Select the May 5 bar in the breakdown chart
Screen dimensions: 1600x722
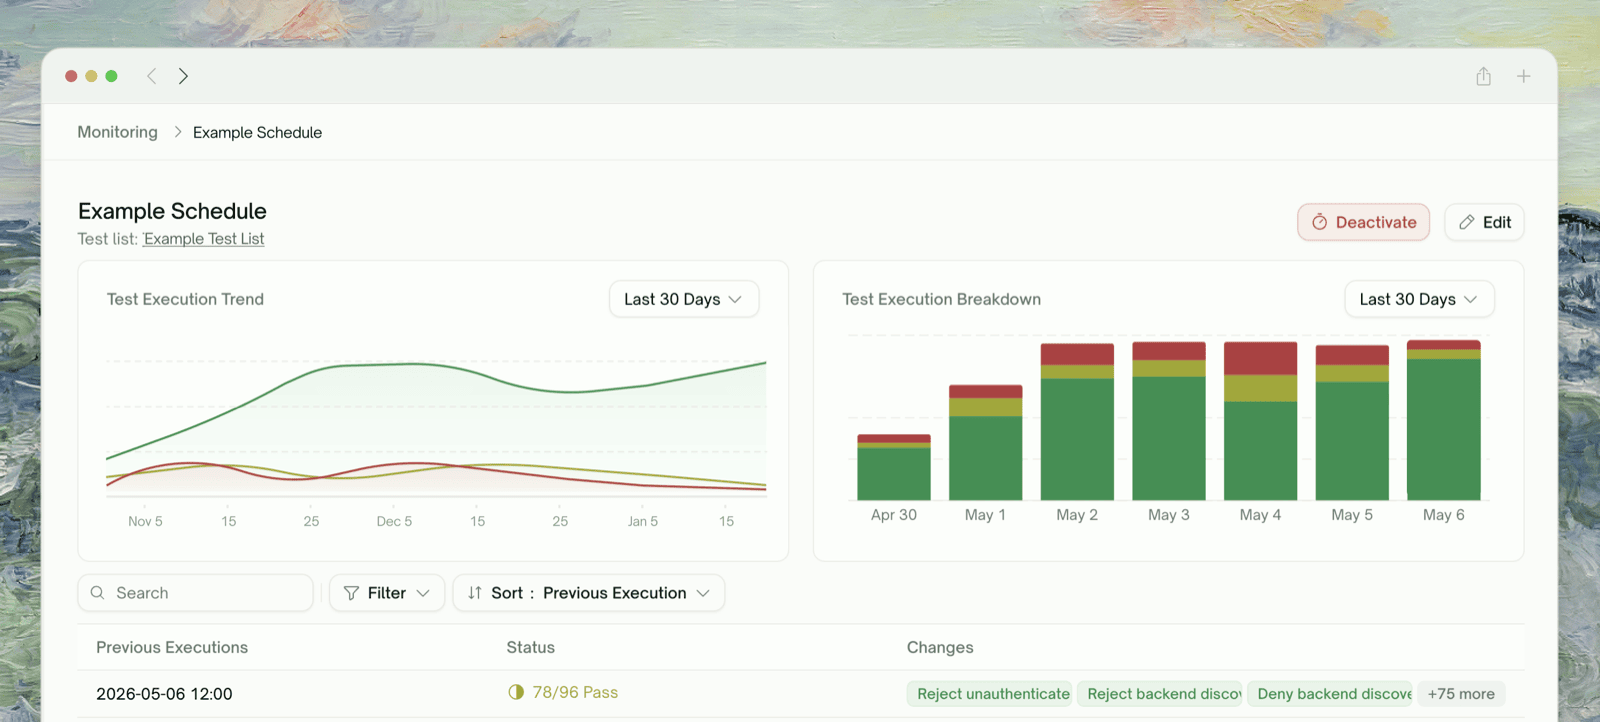1352,423
